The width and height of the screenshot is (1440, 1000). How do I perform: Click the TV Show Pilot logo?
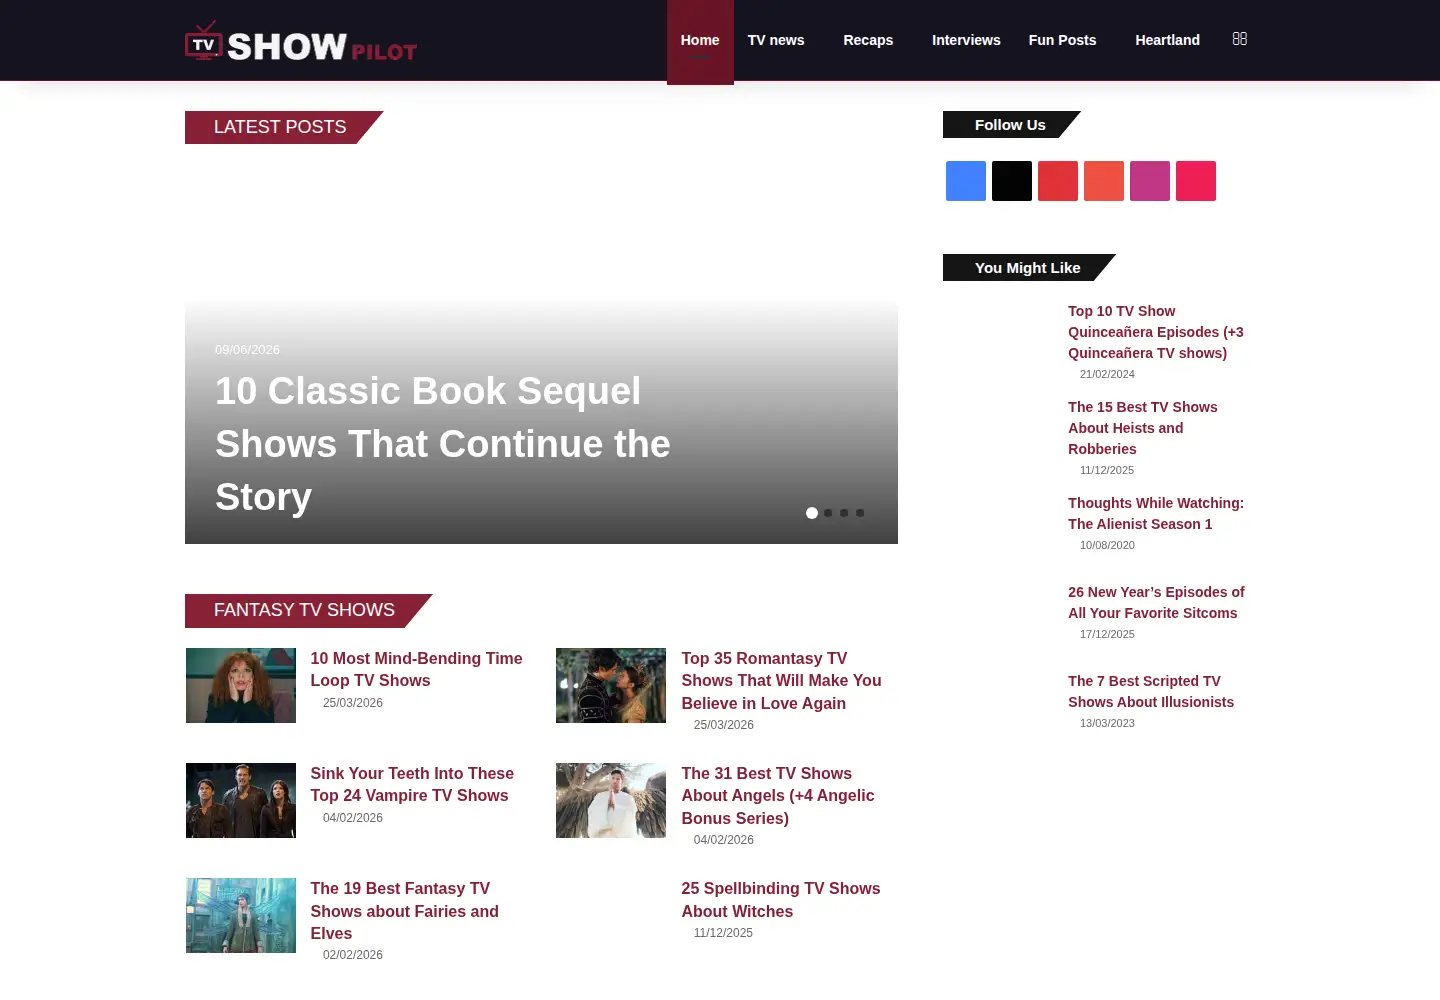point(301,41)
